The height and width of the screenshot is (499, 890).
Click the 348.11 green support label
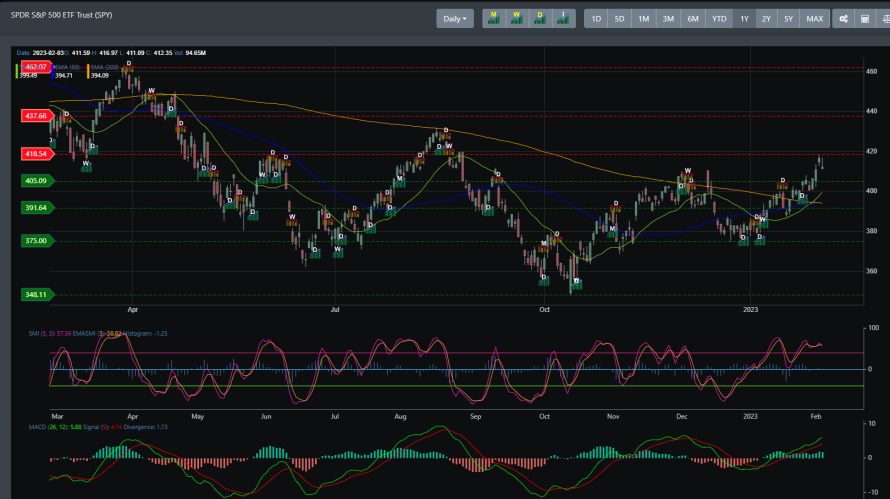pyautogui.click(x=37, y=295)
